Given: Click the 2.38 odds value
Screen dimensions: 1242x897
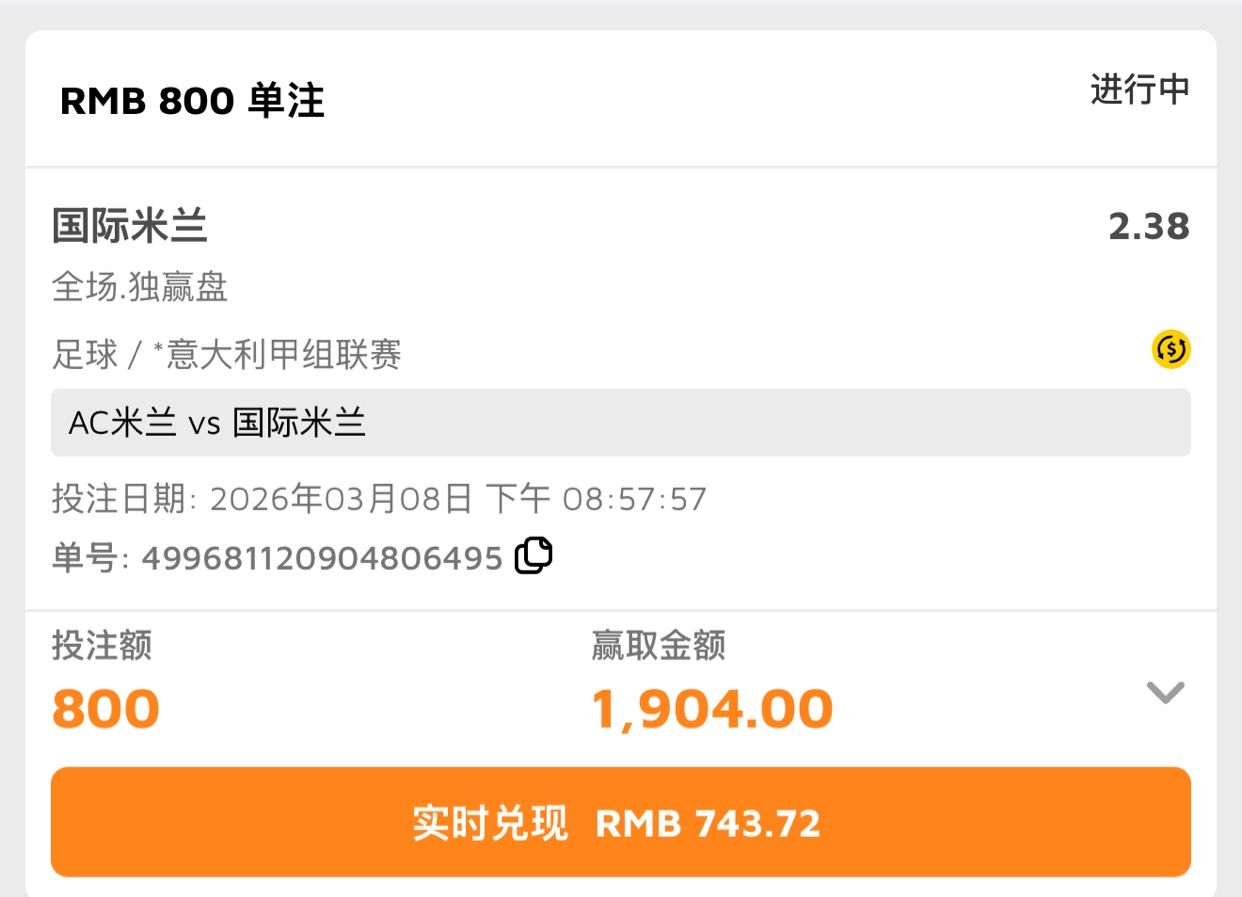Looking at the screenshot, I should [x=1149, y=227].
